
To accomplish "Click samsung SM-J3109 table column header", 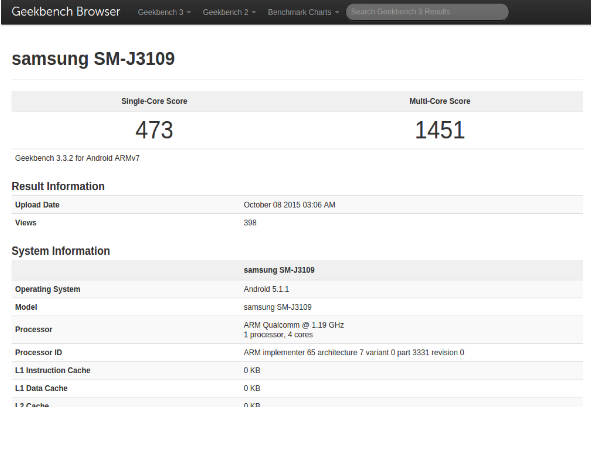I will [x=279, y=270].
